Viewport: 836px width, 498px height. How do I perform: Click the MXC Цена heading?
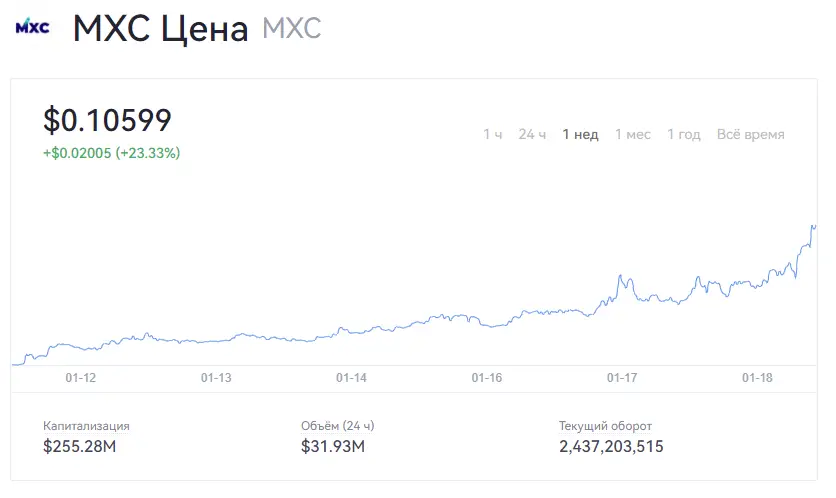(x=160, y=29)
